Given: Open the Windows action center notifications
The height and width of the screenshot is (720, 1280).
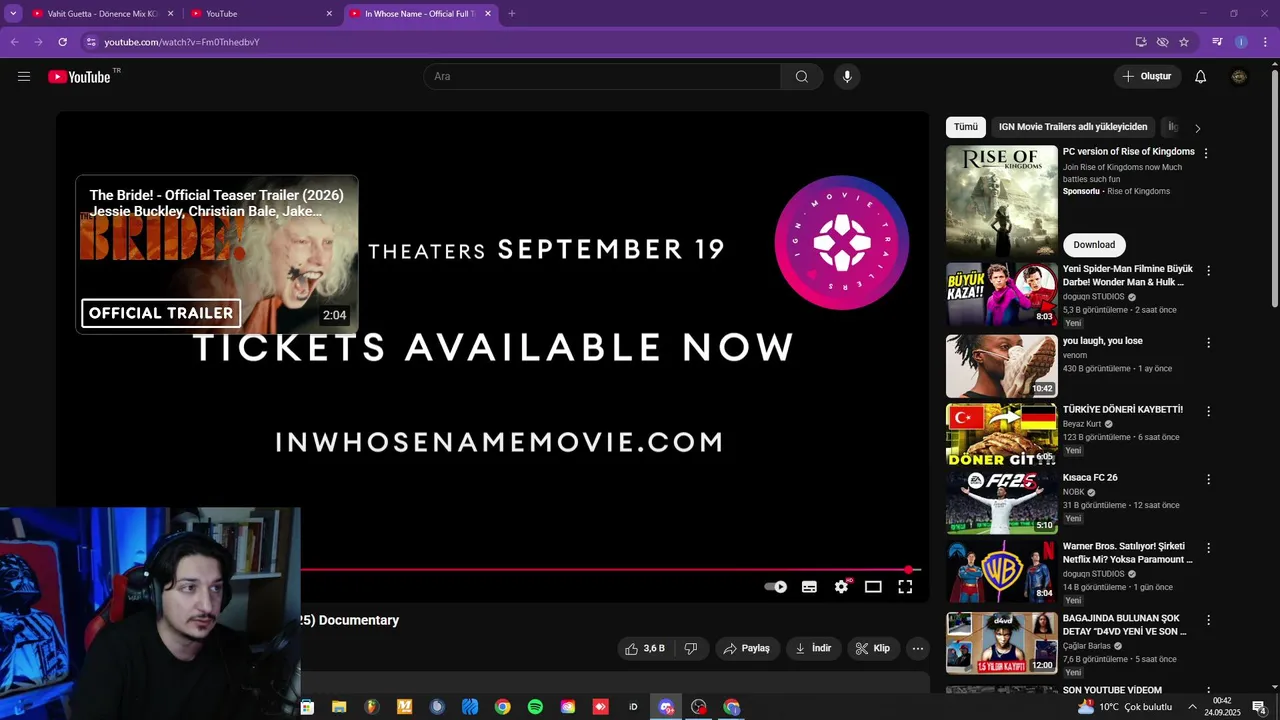Looking at the screenshot, I should (x=1260, y=707).
